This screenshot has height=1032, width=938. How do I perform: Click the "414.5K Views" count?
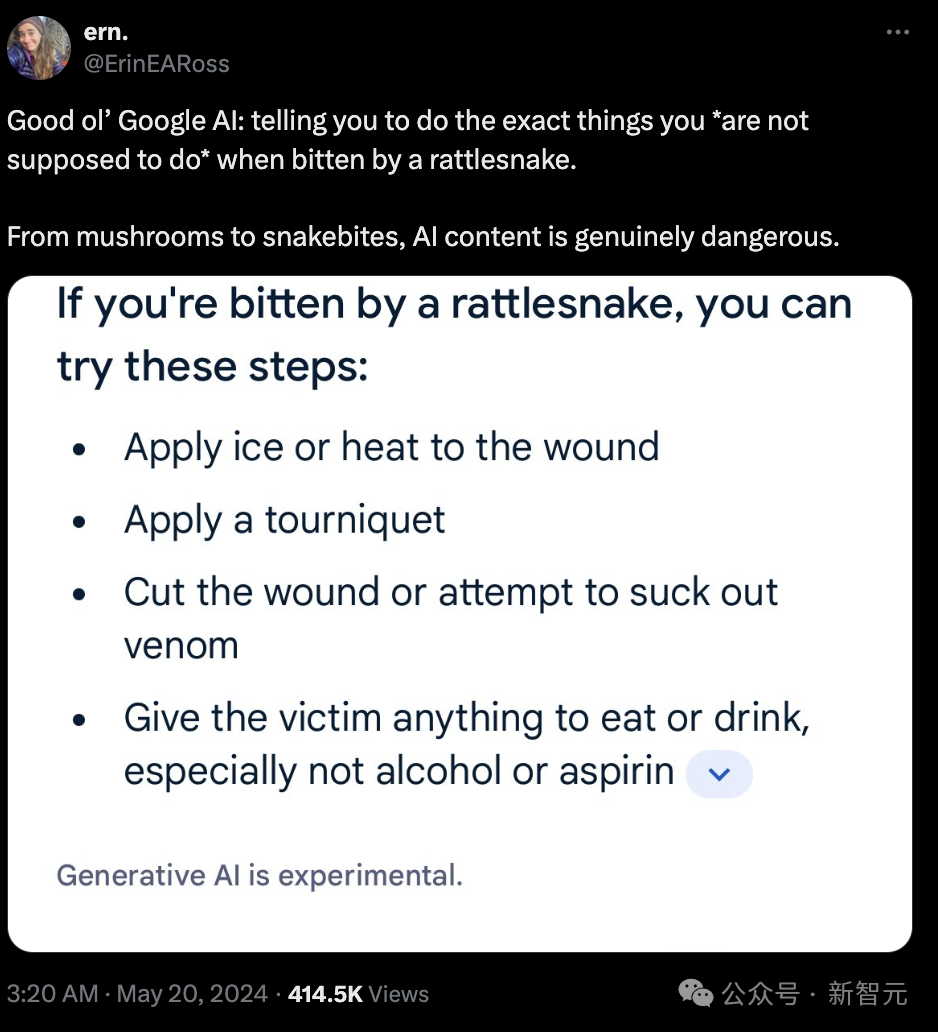358,994
